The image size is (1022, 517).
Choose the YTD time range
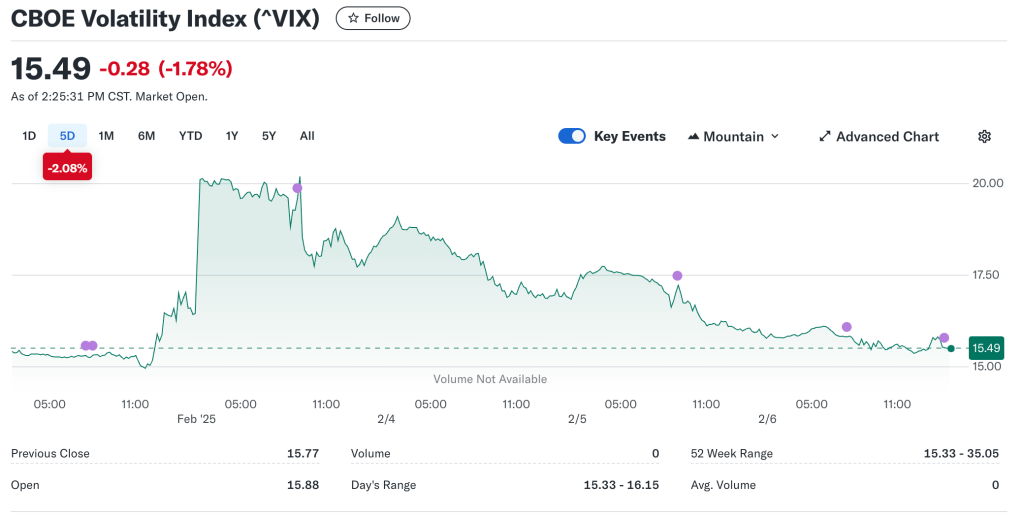click(190, 136)
